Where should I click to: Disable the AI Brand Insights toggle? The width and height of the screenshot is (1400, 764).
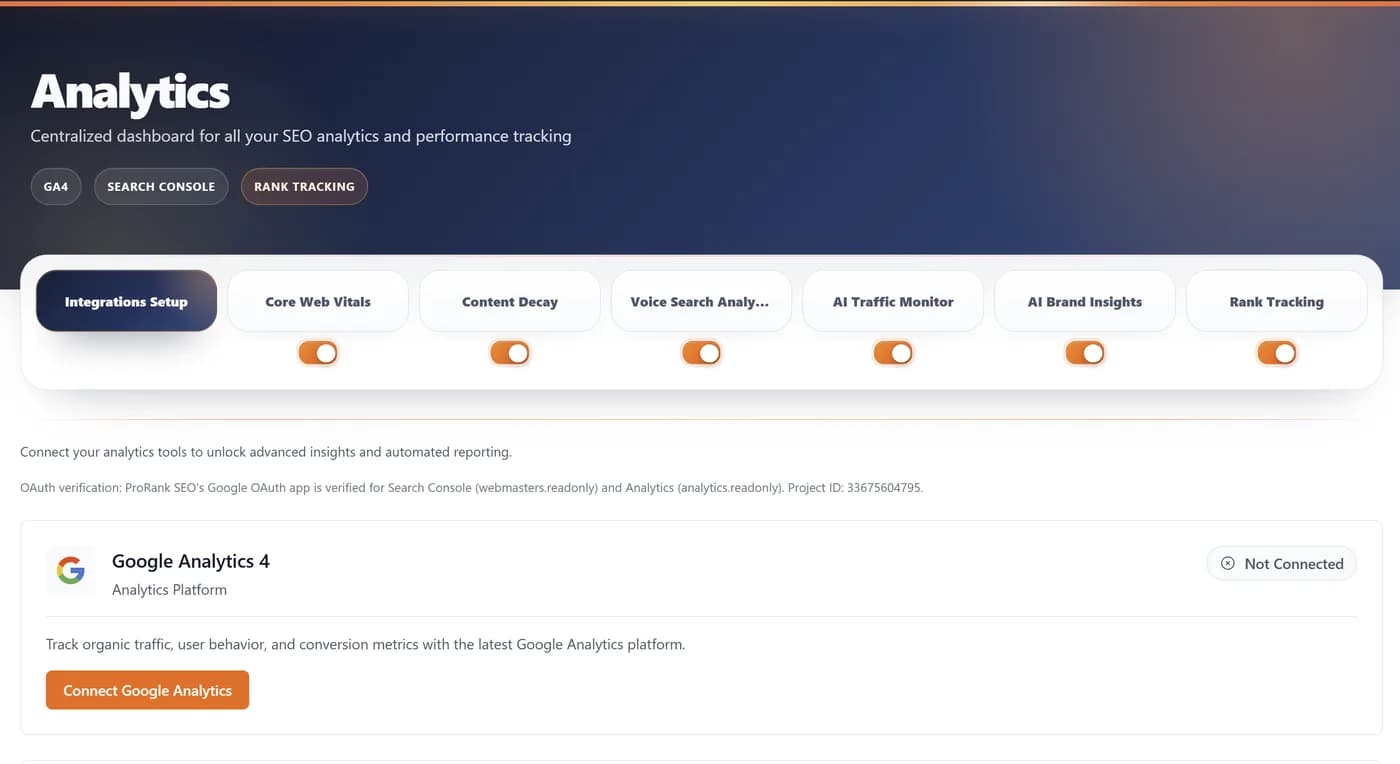coord(1085,353)
